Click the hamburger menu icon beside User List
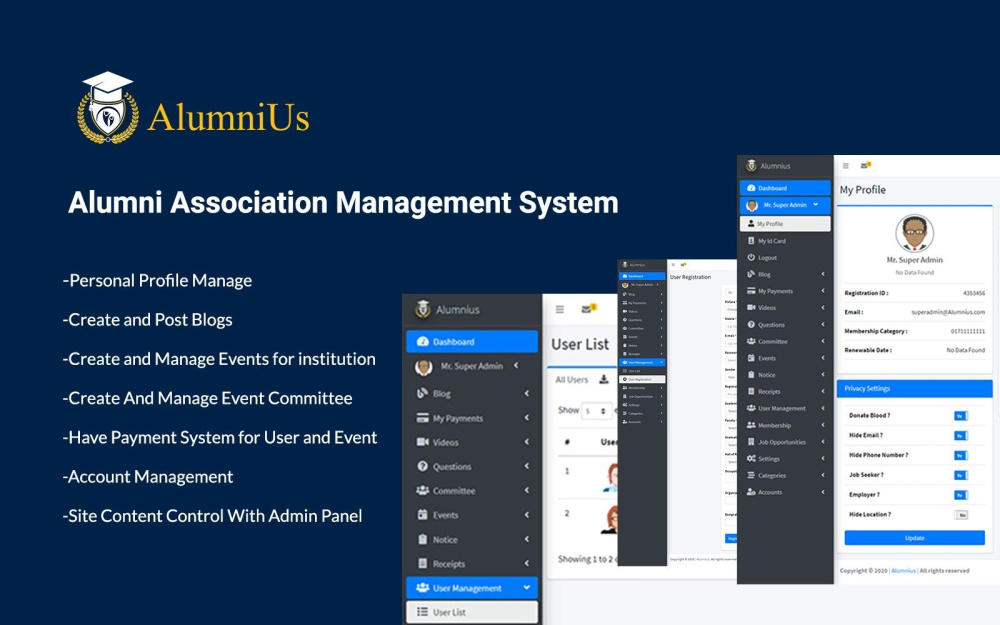This screenshot has height=625, width=1000. tap(560, 310)
